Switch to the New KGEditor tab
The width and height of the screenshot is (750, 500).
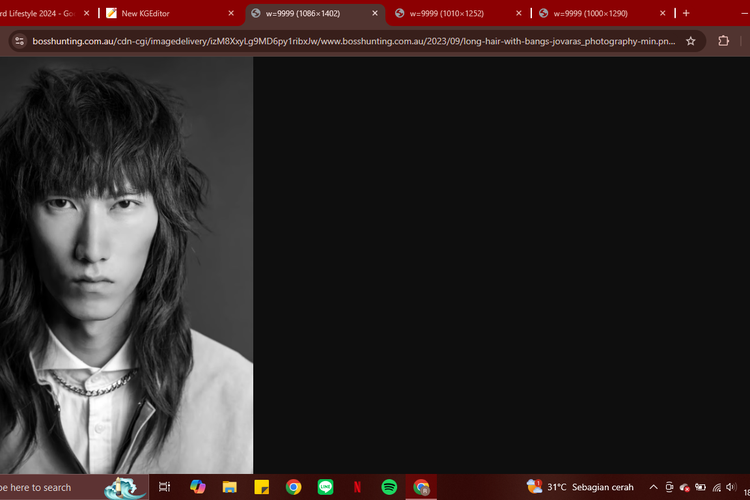pyautogui.click(x=160, y=14)
